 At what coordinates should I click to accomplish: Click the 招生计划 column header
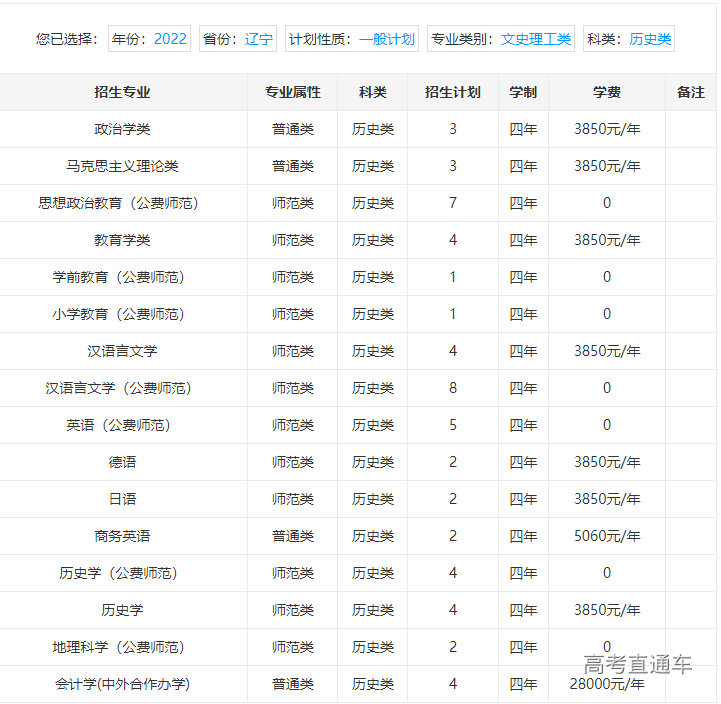coord(452,92)
